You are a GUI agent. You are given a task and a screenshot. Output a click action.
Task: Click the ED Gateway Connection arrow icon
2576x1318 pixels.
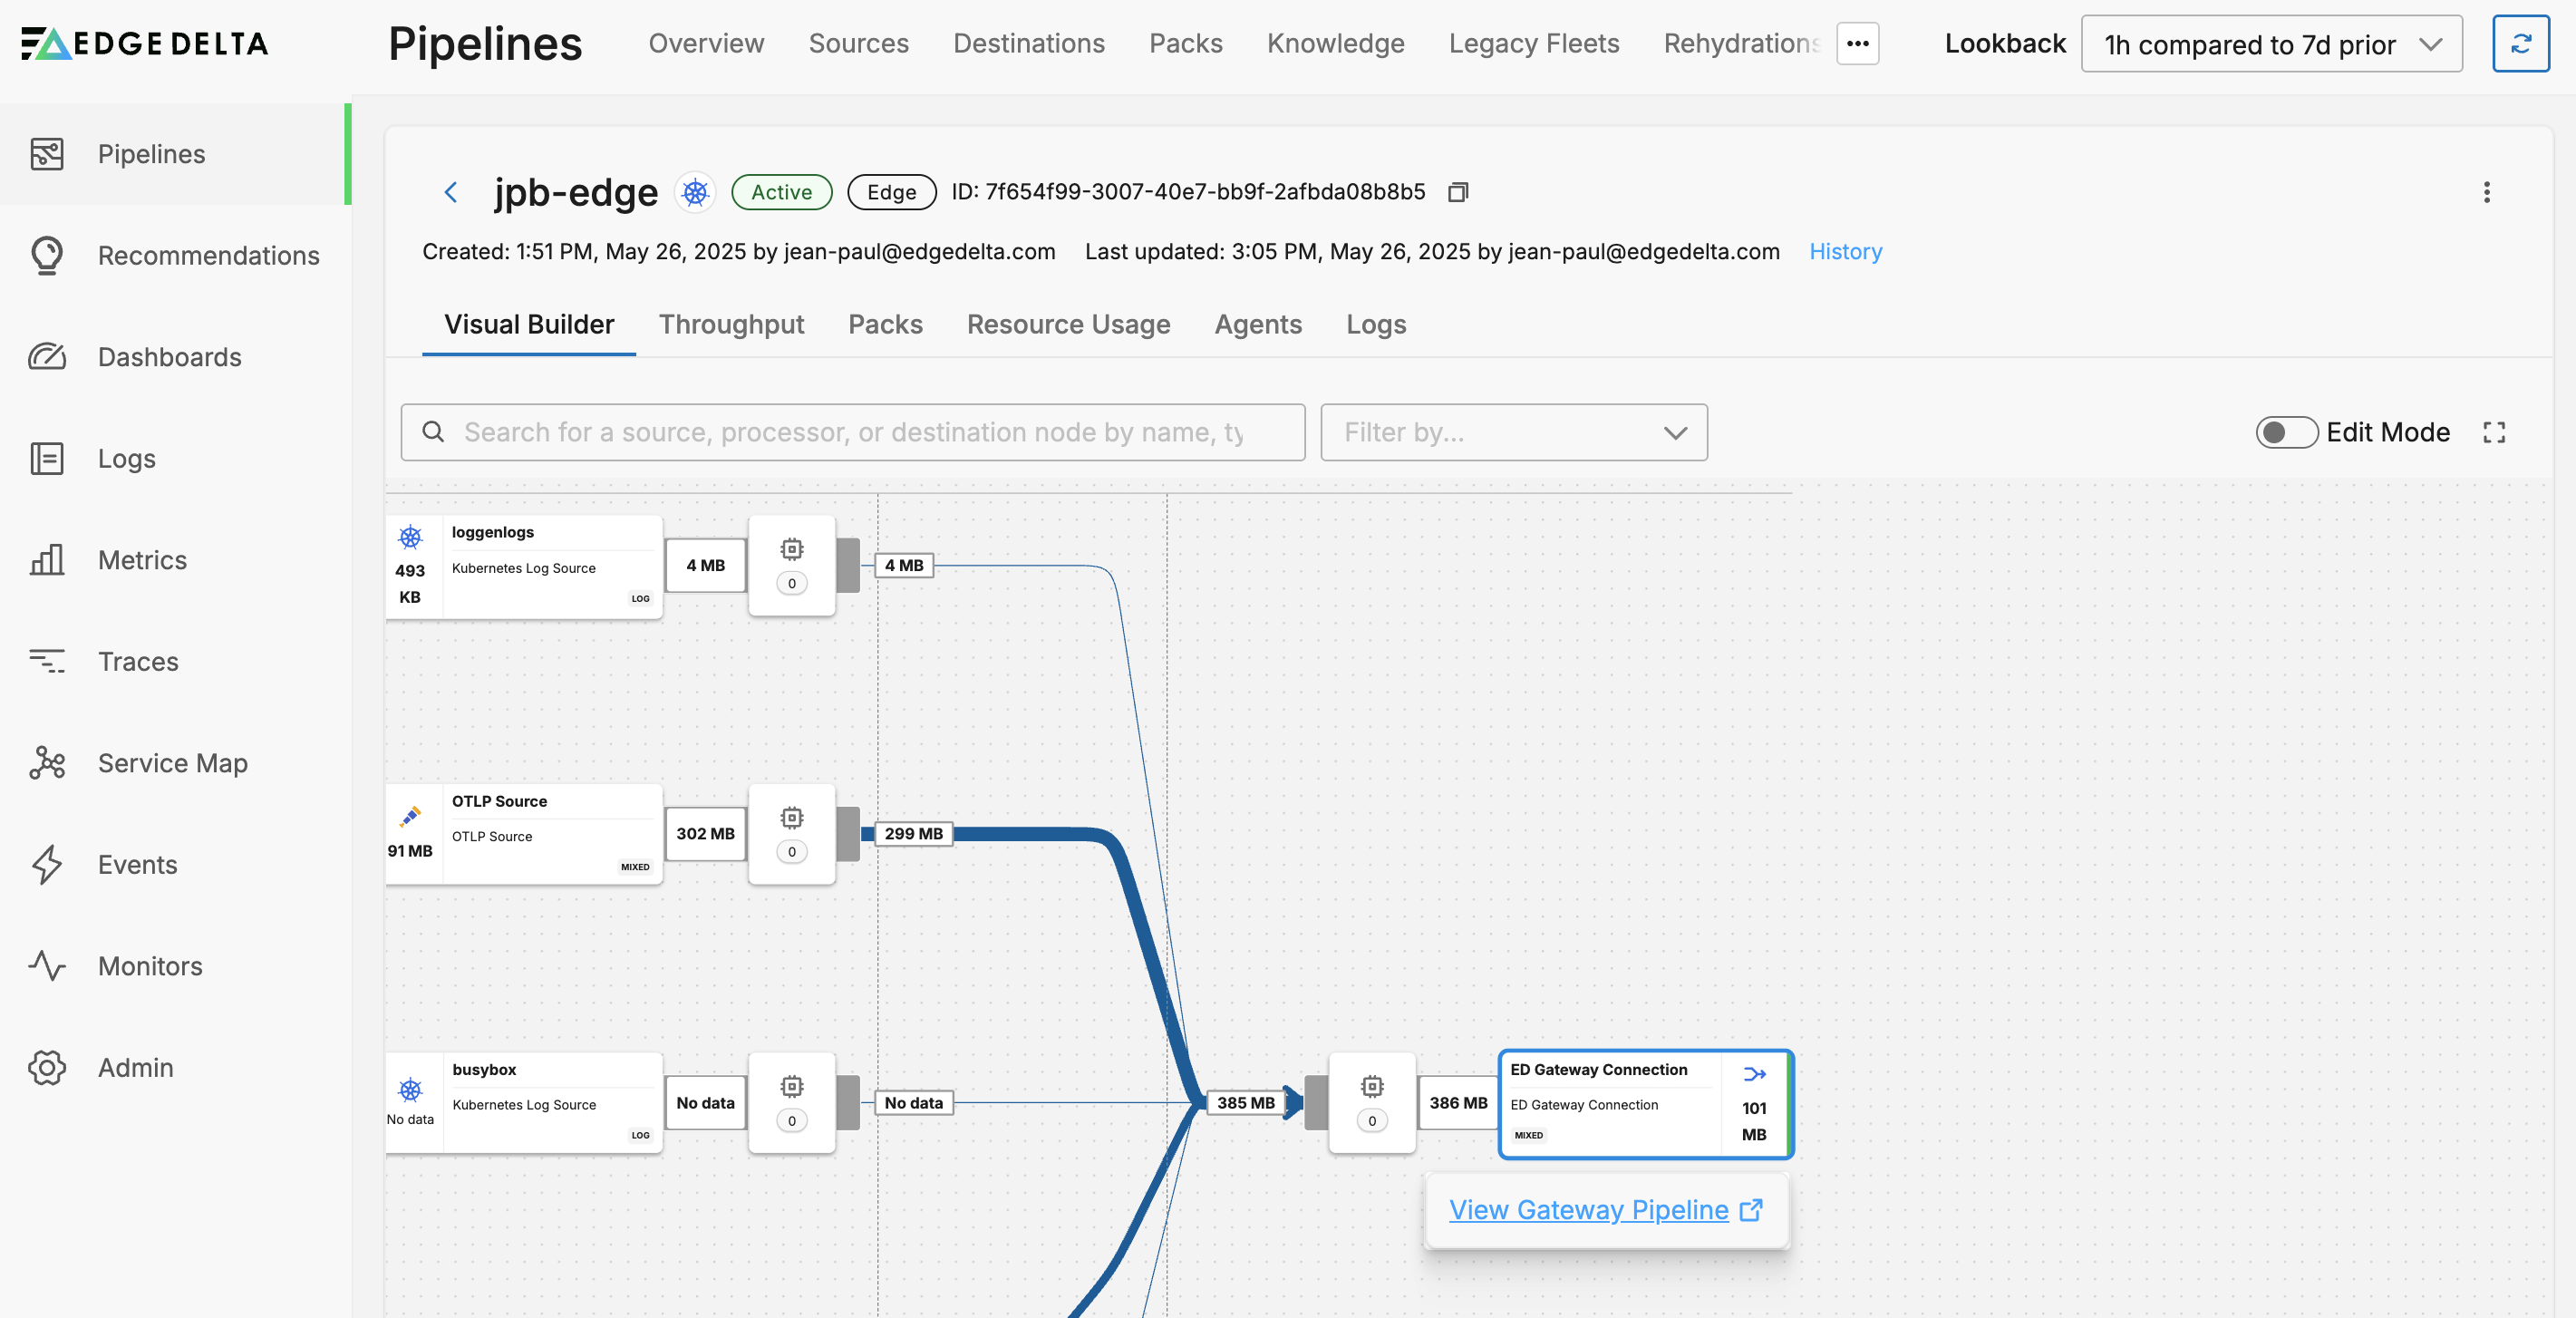[x=1754, y=1074]
